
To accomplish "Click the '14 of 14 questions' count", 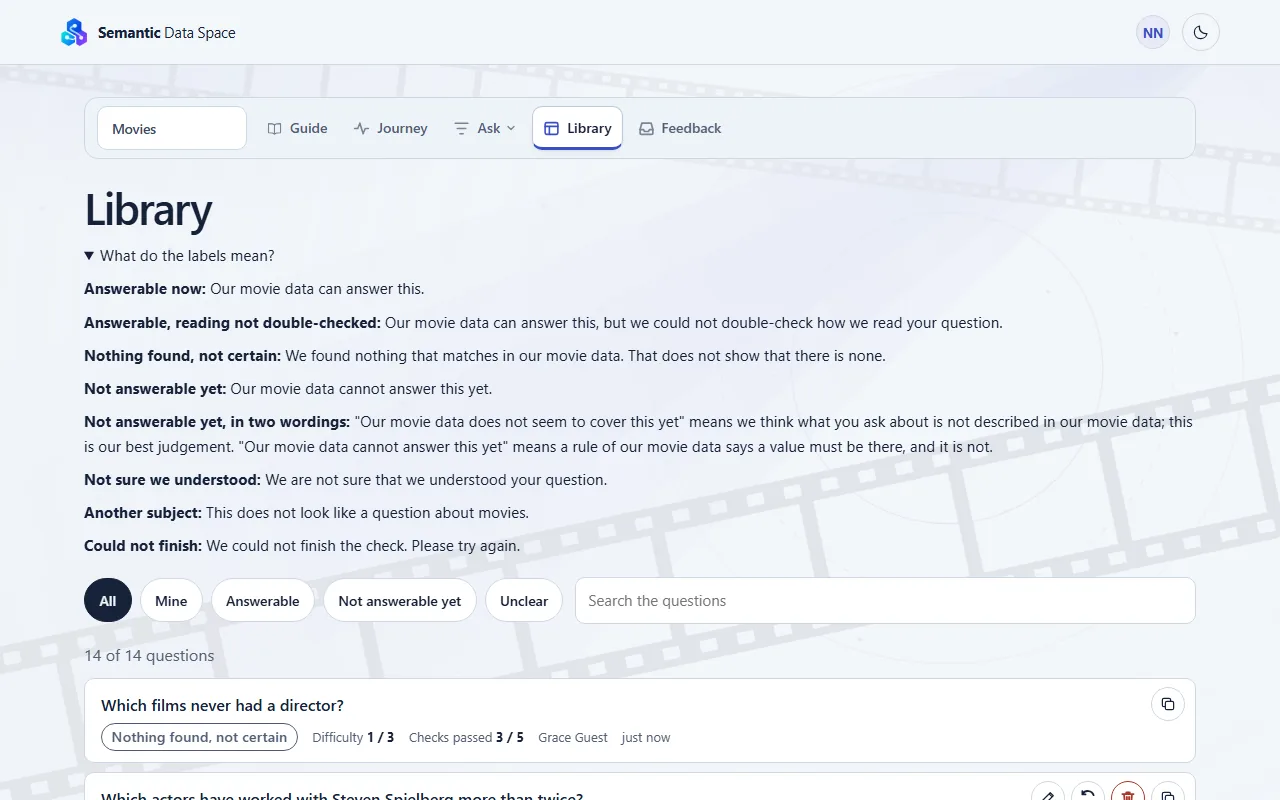I will pyautogui.click(x=149, y=656).
